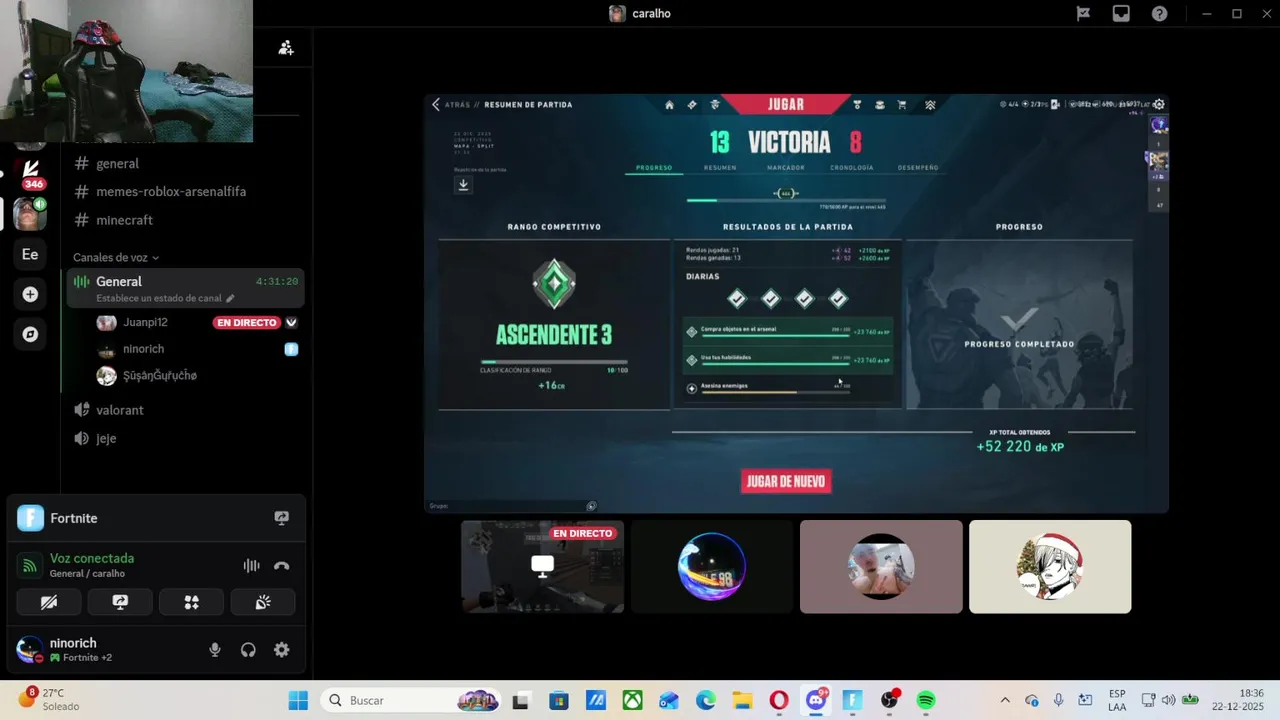
Task: Open the Discord inbox icon
Action: coord(1121,13)
